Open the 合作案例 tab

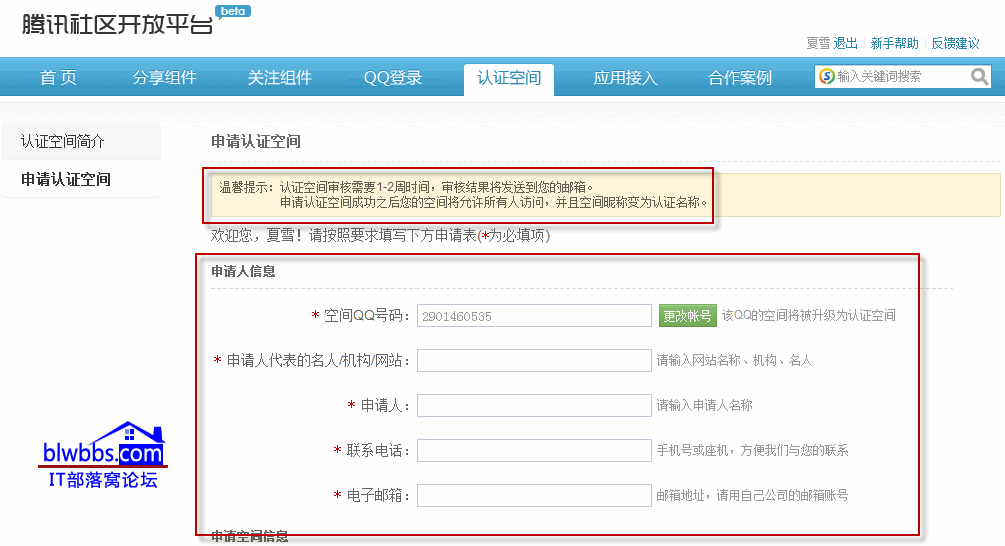tap(740, 78)
